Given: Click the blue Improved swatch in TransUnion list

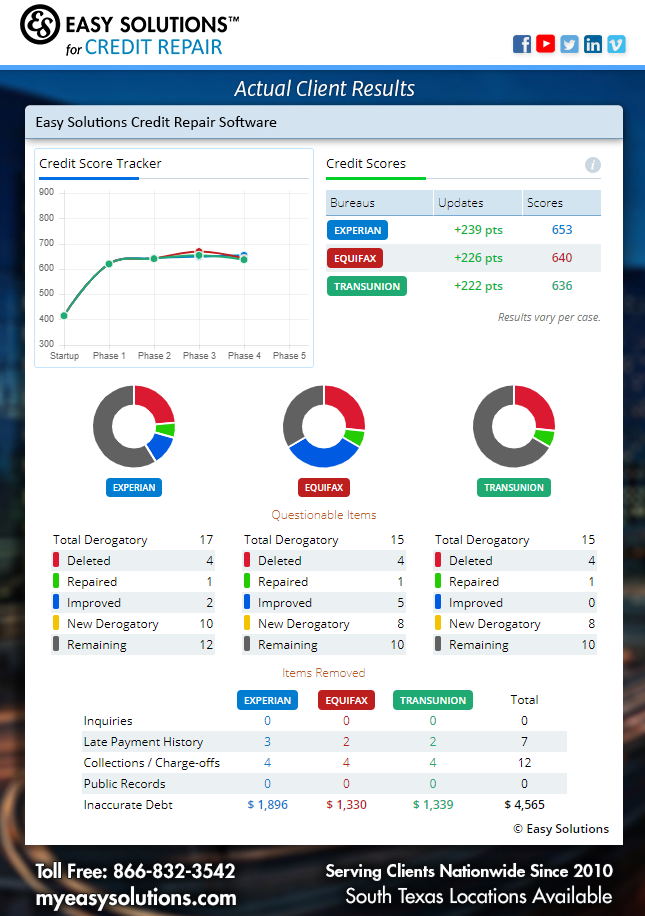Looking at the screenshot, I should tap(438, 602).
